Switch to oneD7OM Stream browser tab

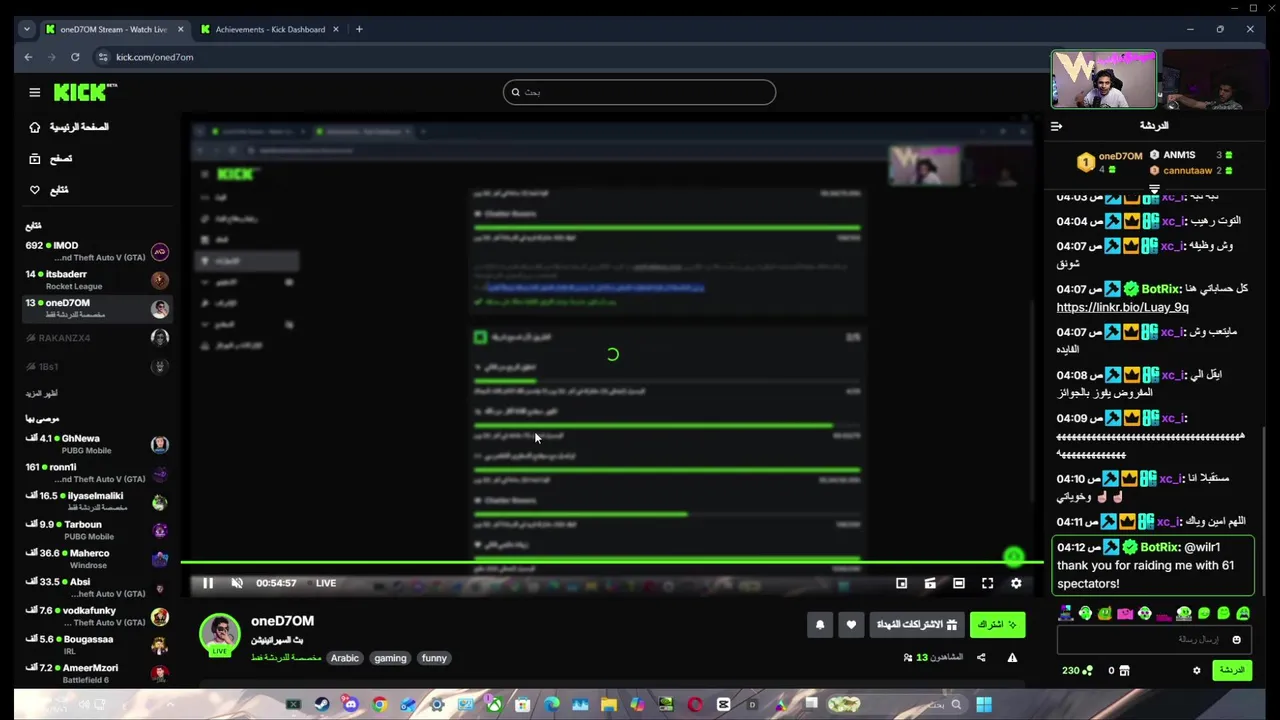coord(114,29)
